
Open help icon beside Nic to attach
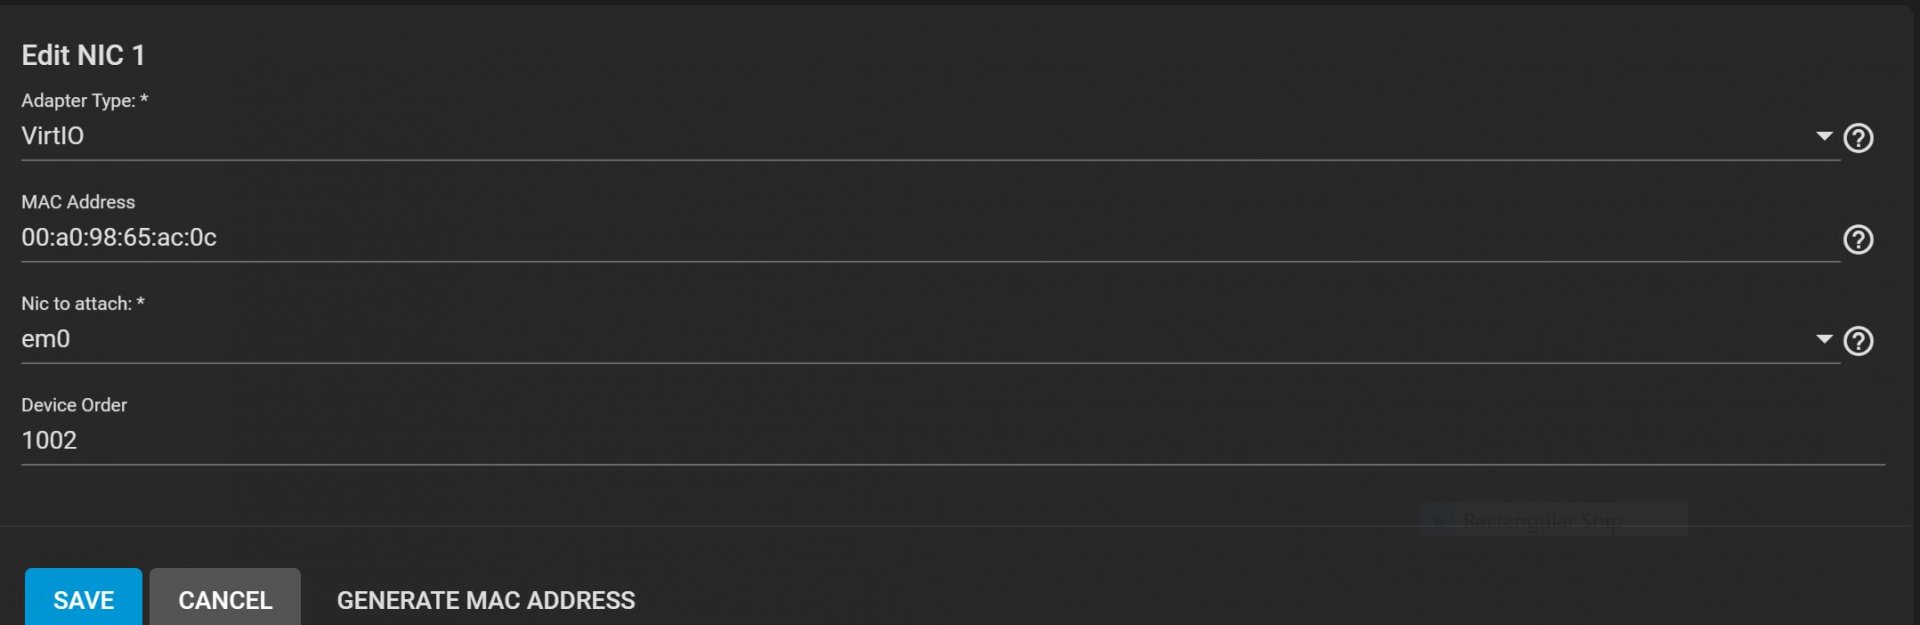1858,341
